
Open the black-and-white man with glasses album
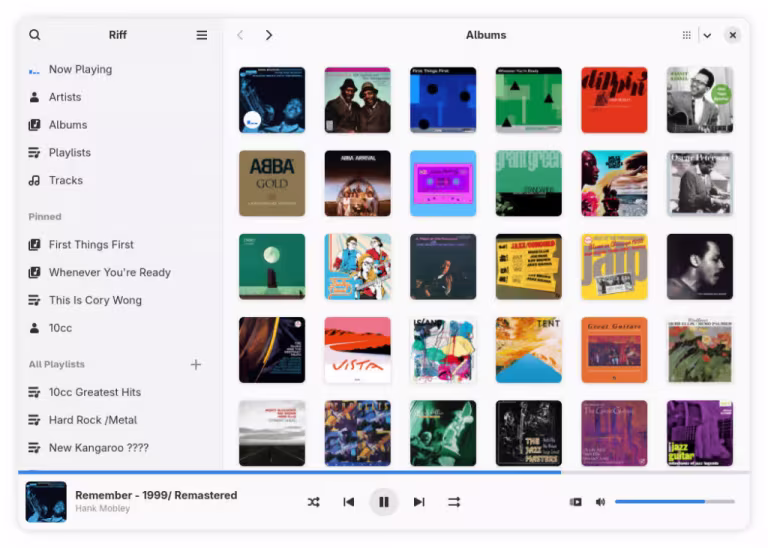pos(700,100)
